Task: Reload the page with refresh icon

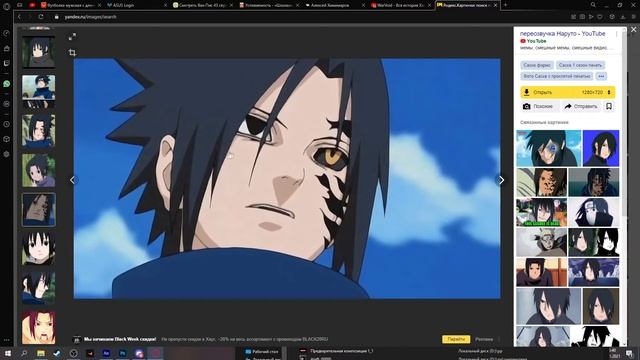Action: coord(41,17)
